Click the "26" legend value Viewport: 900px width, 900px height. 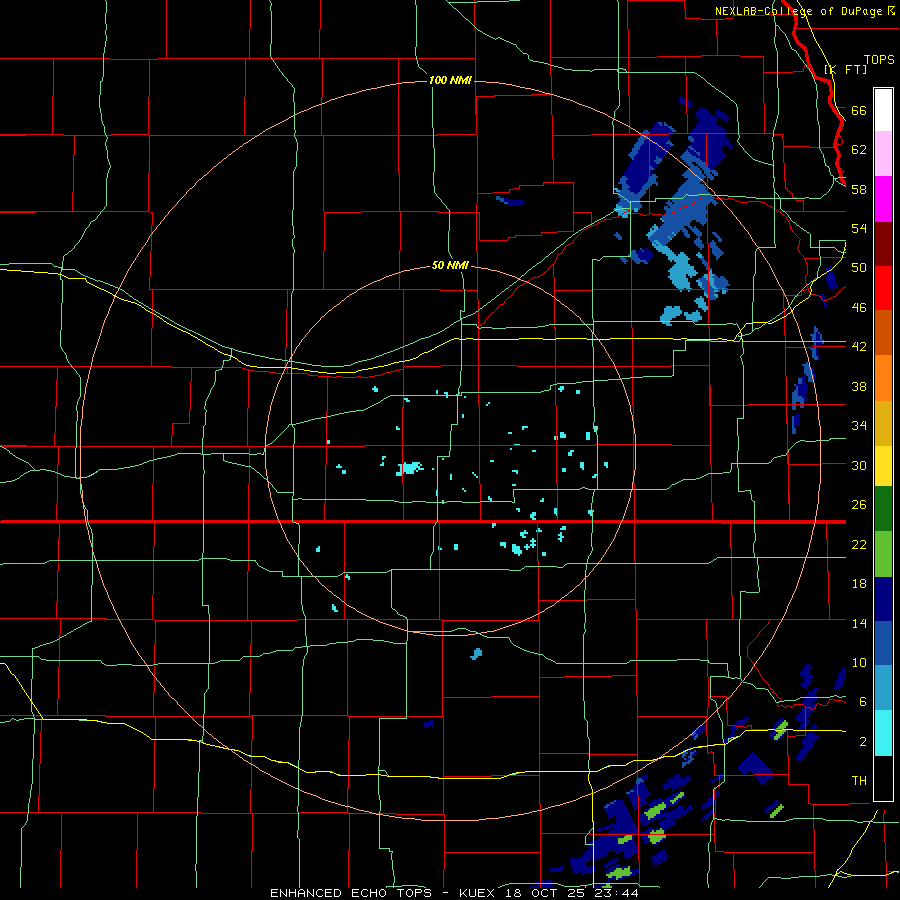859,505
